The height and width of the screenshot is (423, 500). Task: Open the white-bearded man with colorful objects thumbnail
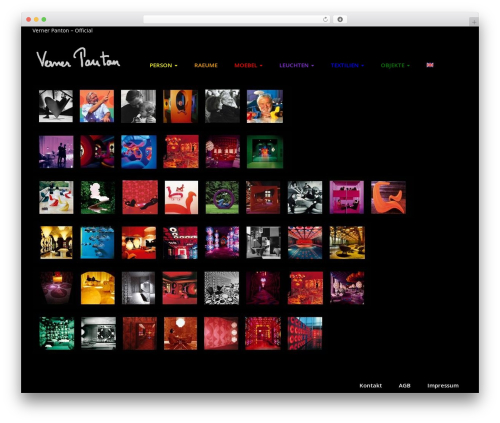click(x=265, y=106)
